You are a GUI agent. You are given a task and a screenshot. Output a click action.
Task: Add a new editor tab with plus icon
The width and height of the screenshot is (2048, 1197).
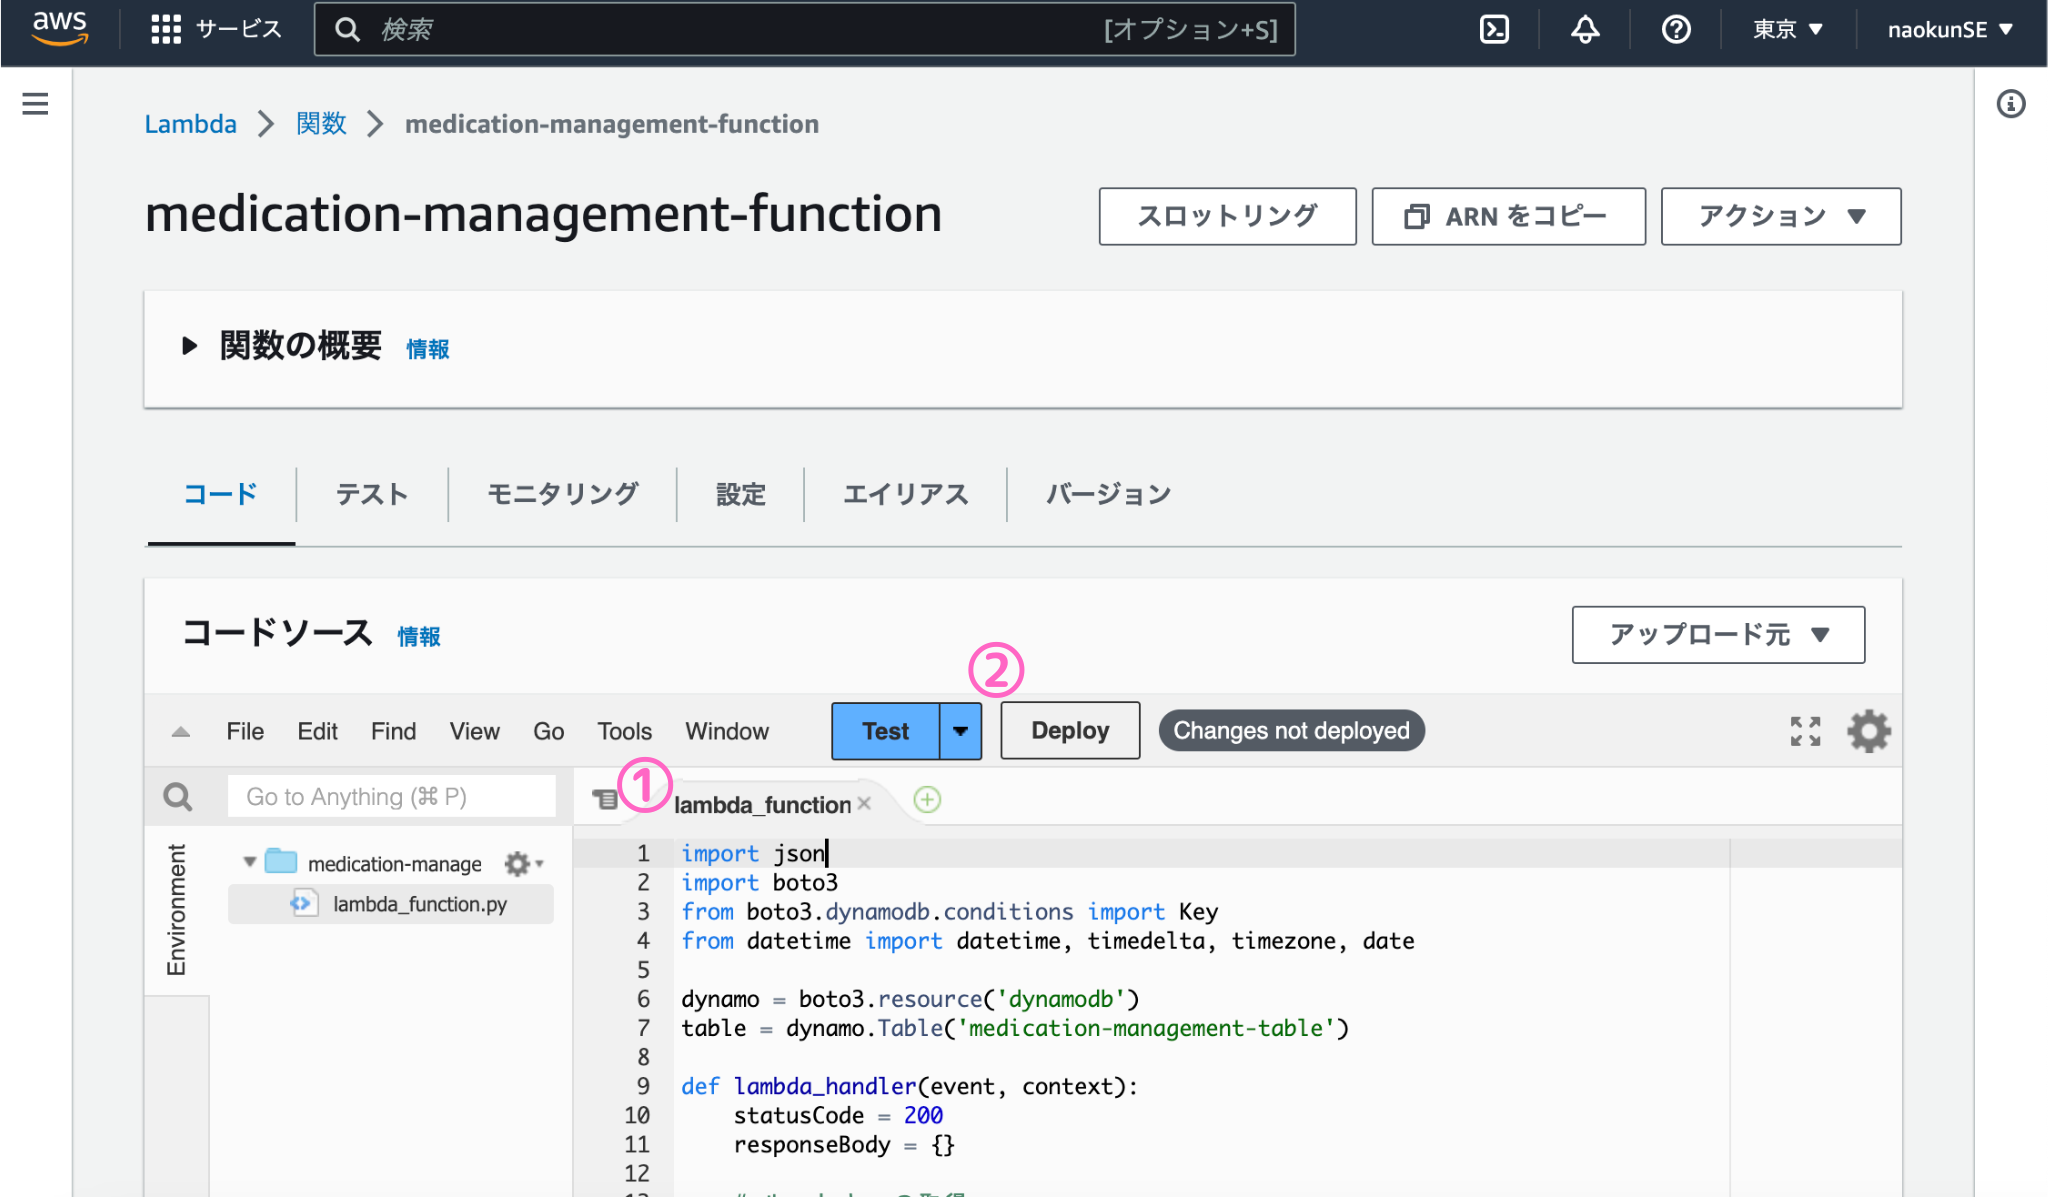(x=927, y=799)
